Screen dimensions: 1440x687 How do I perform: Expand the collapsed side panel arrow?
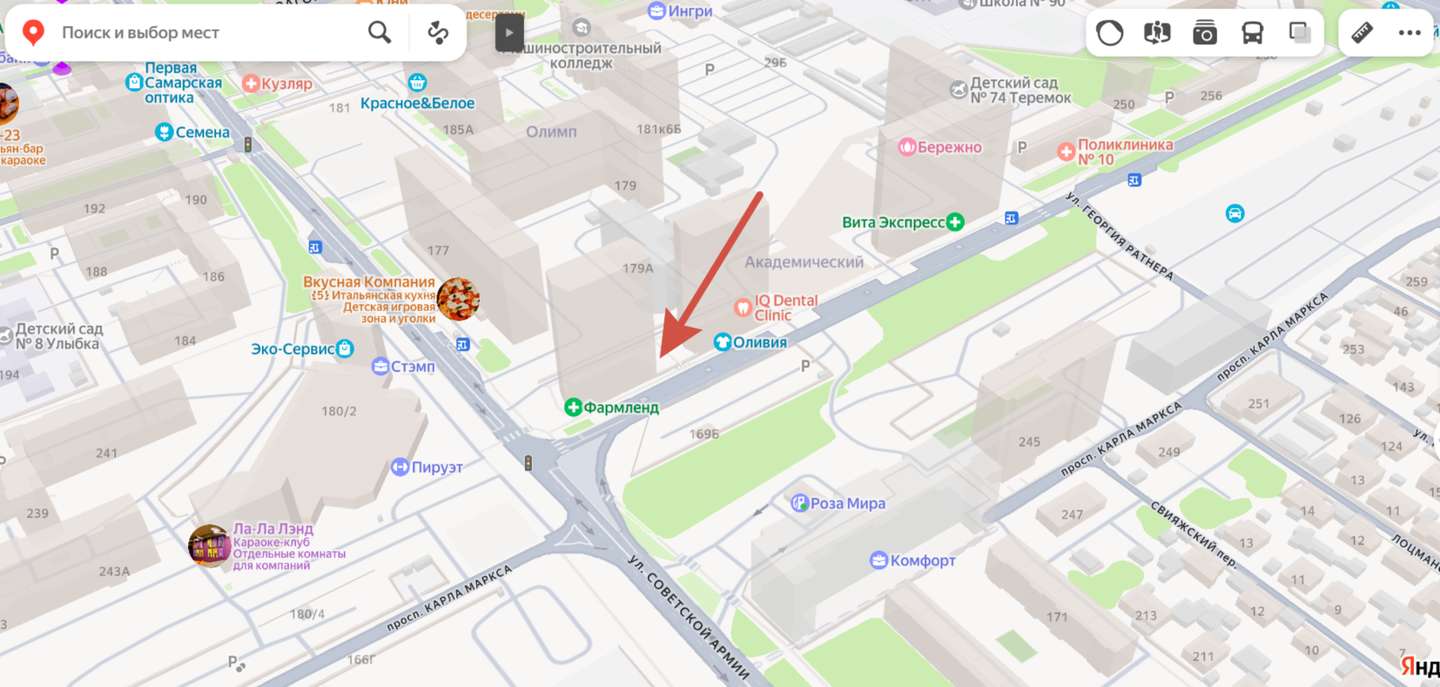click(509, 33)
